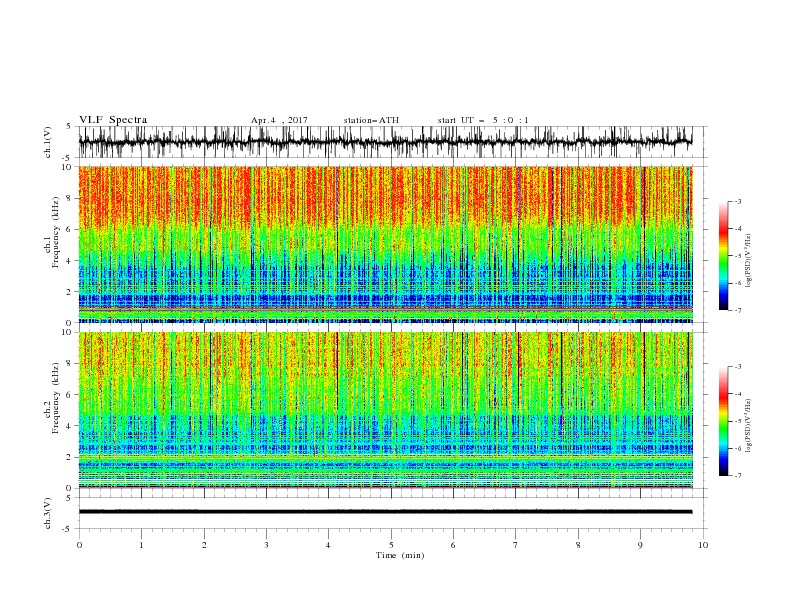The height and width of the screenshot is (612, 792).
Task: Click the flat ch.3 voltage trace
Action: click(385, 512)
